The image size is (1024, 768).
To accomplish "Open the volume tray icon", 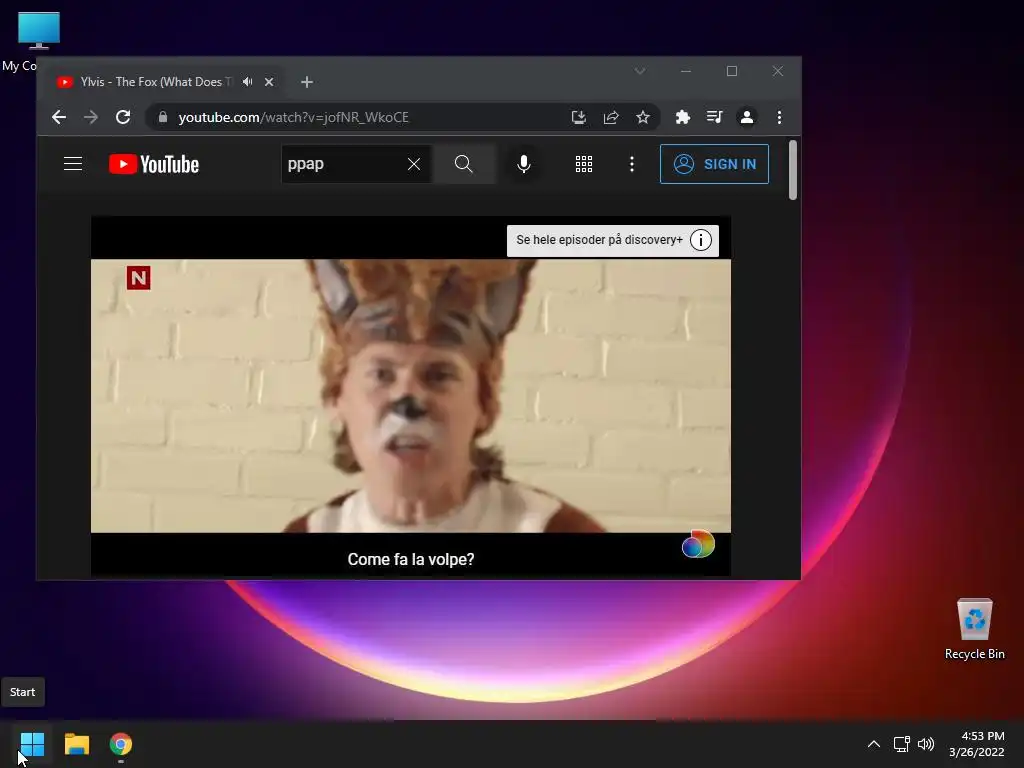I will (x=926, y=744).
